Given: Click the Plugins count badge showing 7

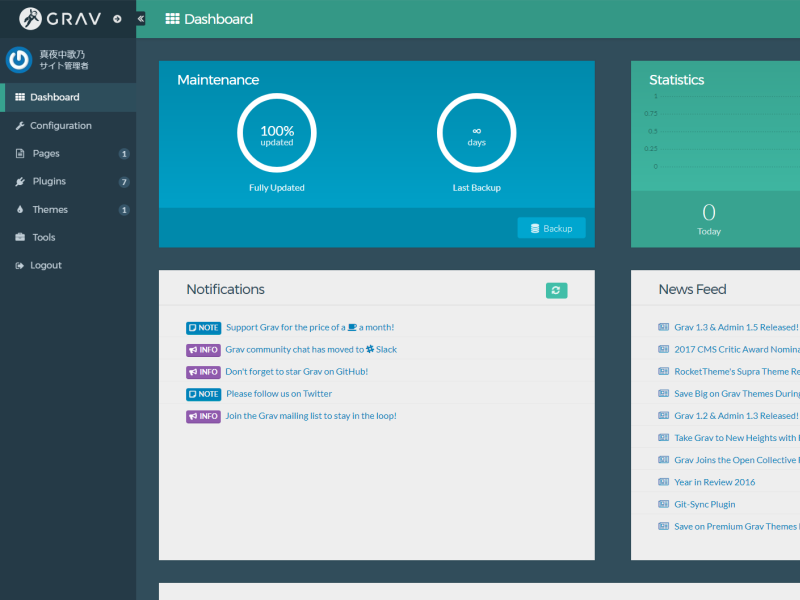Looking at the screenshot, I should 124,182.
